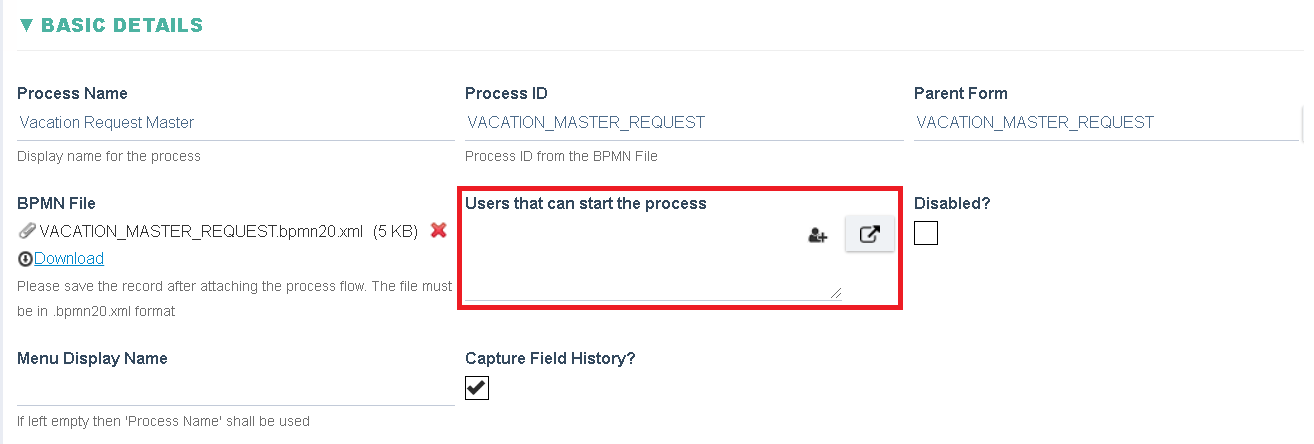Click the 'Users that can start the process' label
Screen dimensions: 1314x444
coord(586,203)
